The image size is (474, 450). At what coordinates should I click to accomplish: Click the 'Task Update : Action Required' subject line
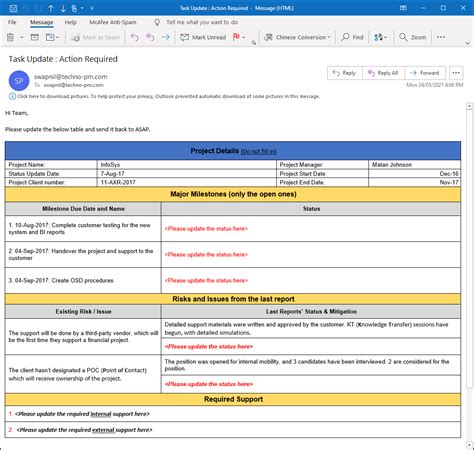point(63,59)
